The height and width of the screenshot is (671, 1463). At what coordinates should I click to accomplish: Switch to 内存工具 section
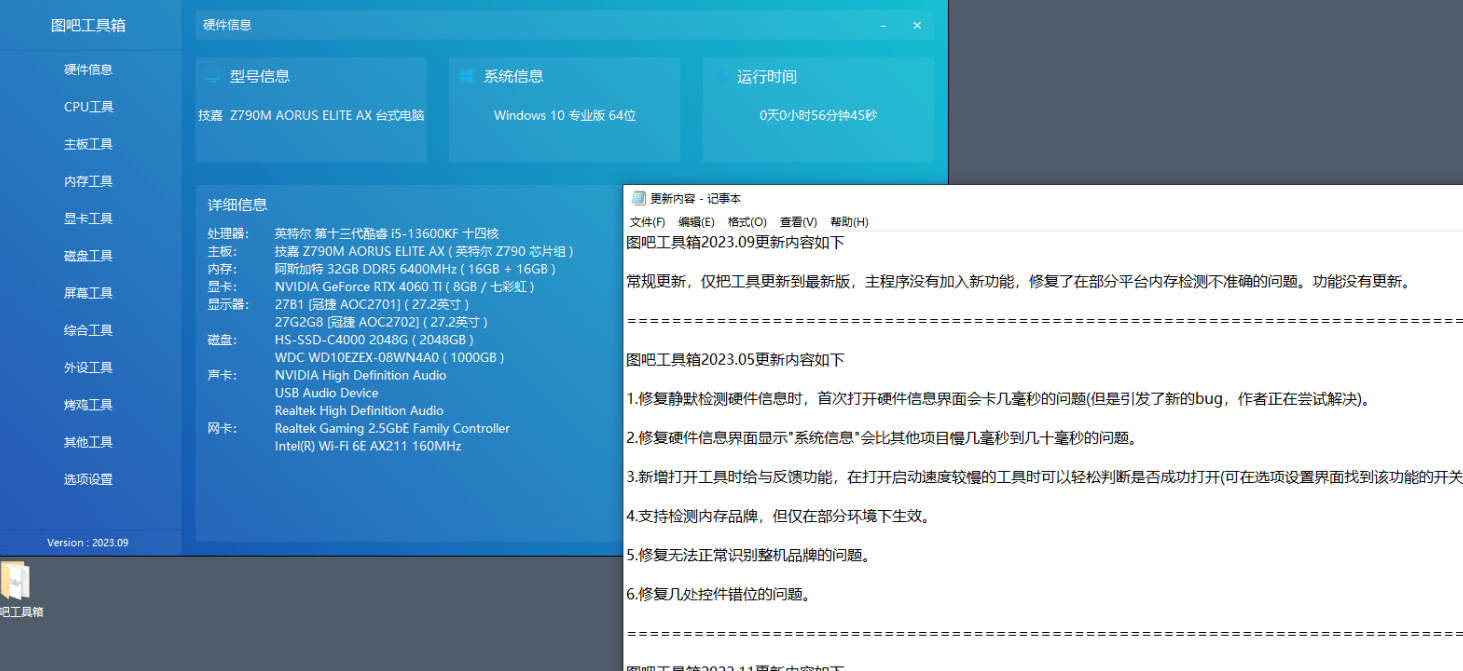[88, 181]
